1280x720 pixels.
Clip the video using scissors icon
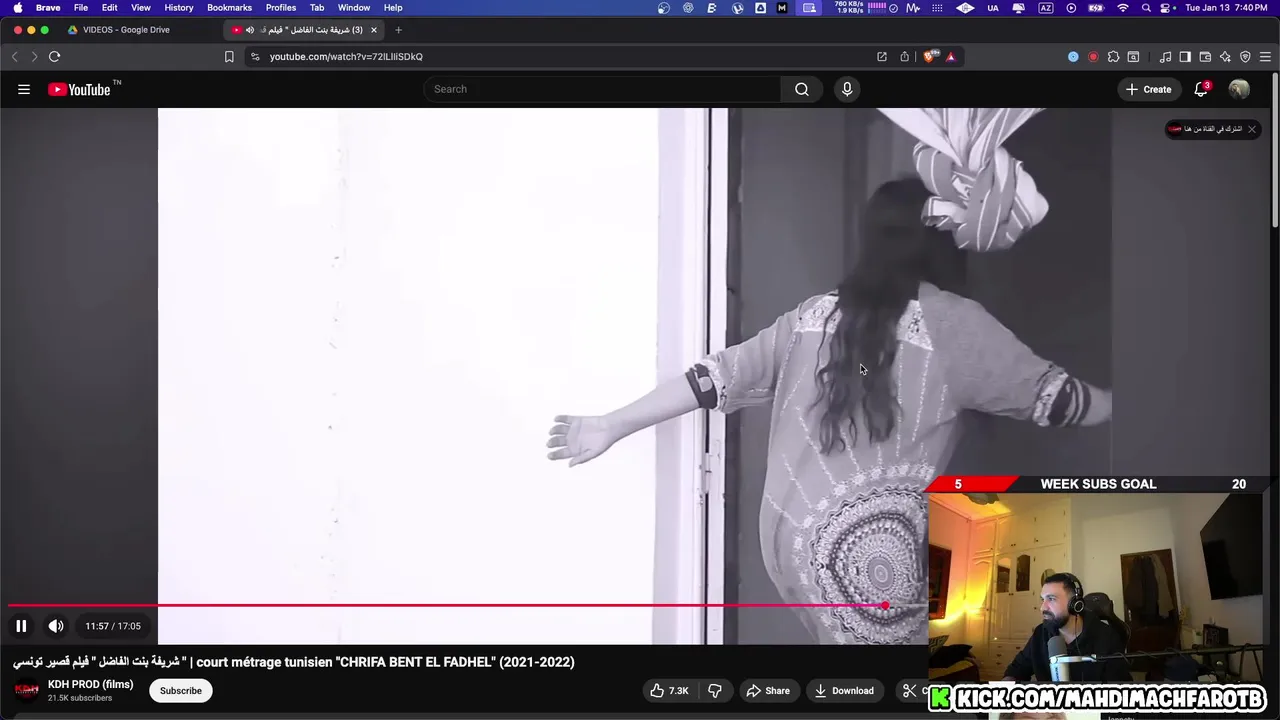909,690
